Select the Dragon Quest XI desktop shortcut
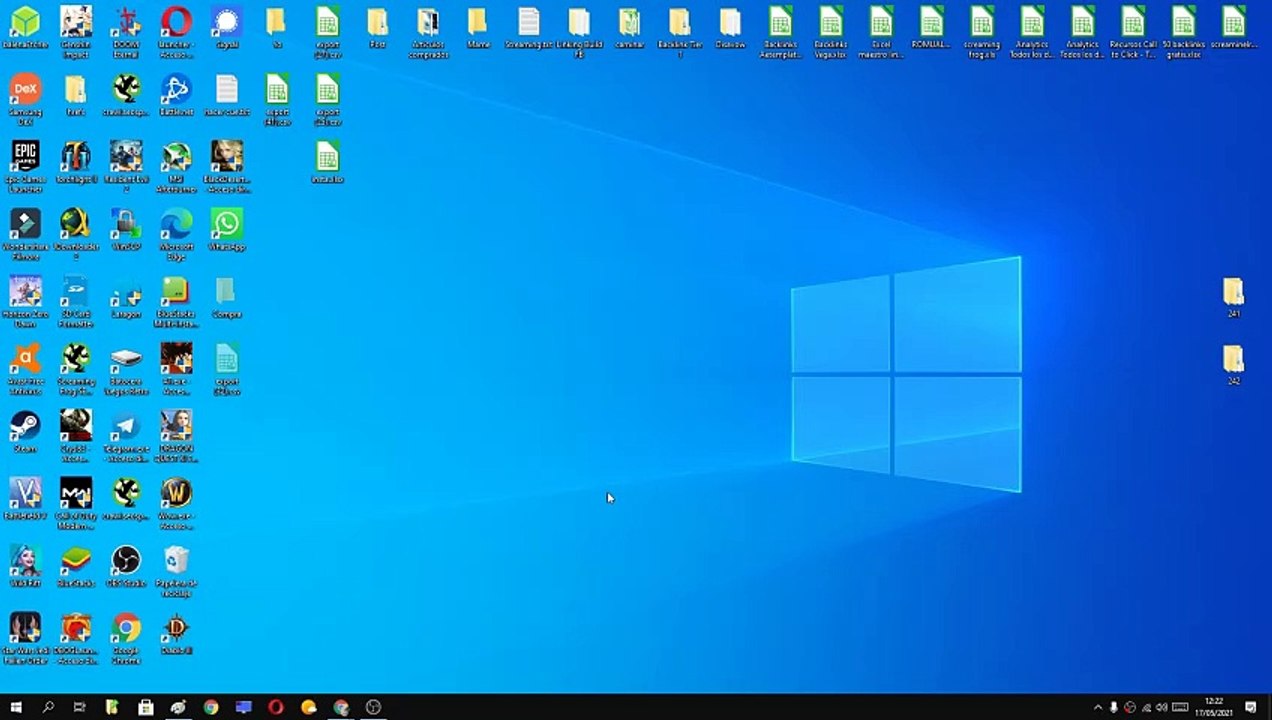The width and height of the screenshot is (1272, 720). (x=177, y=436)
